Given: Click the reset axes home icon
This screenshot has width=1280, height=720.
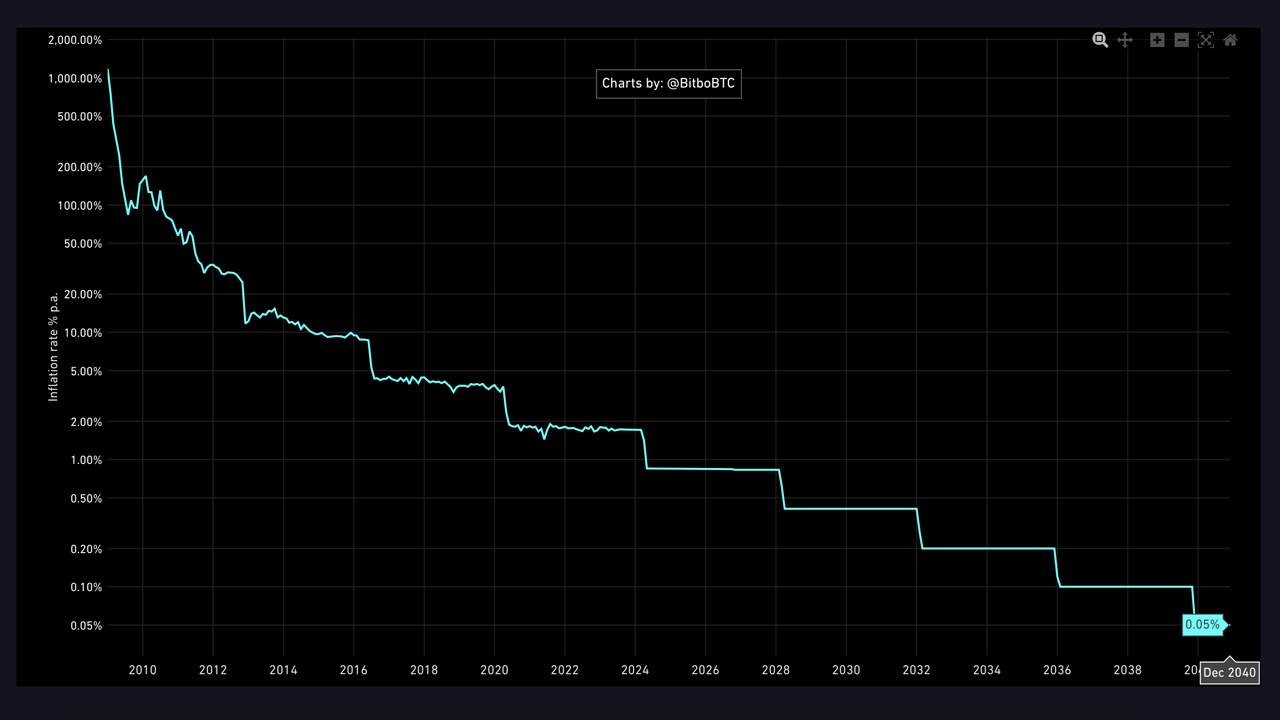Looking at the screenshot, I should [x=1230, y=40].
